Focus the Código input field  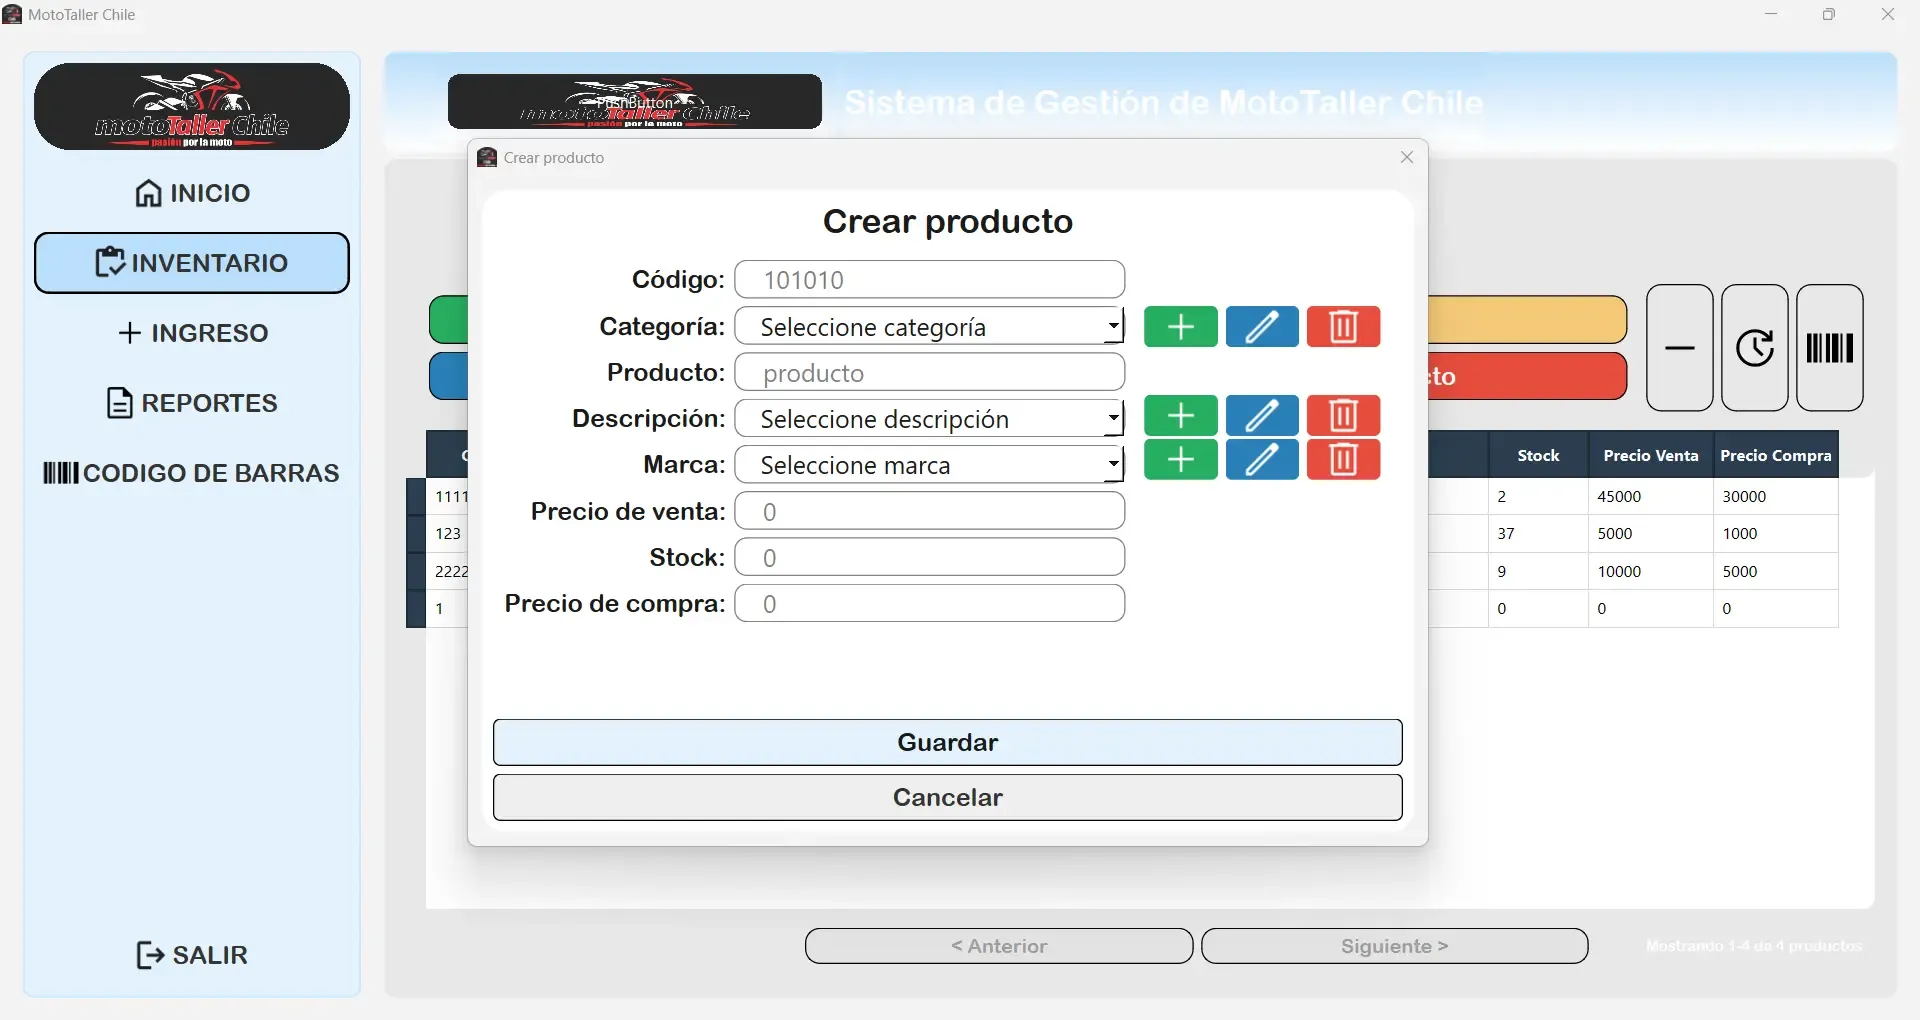(x=930, y=280)
